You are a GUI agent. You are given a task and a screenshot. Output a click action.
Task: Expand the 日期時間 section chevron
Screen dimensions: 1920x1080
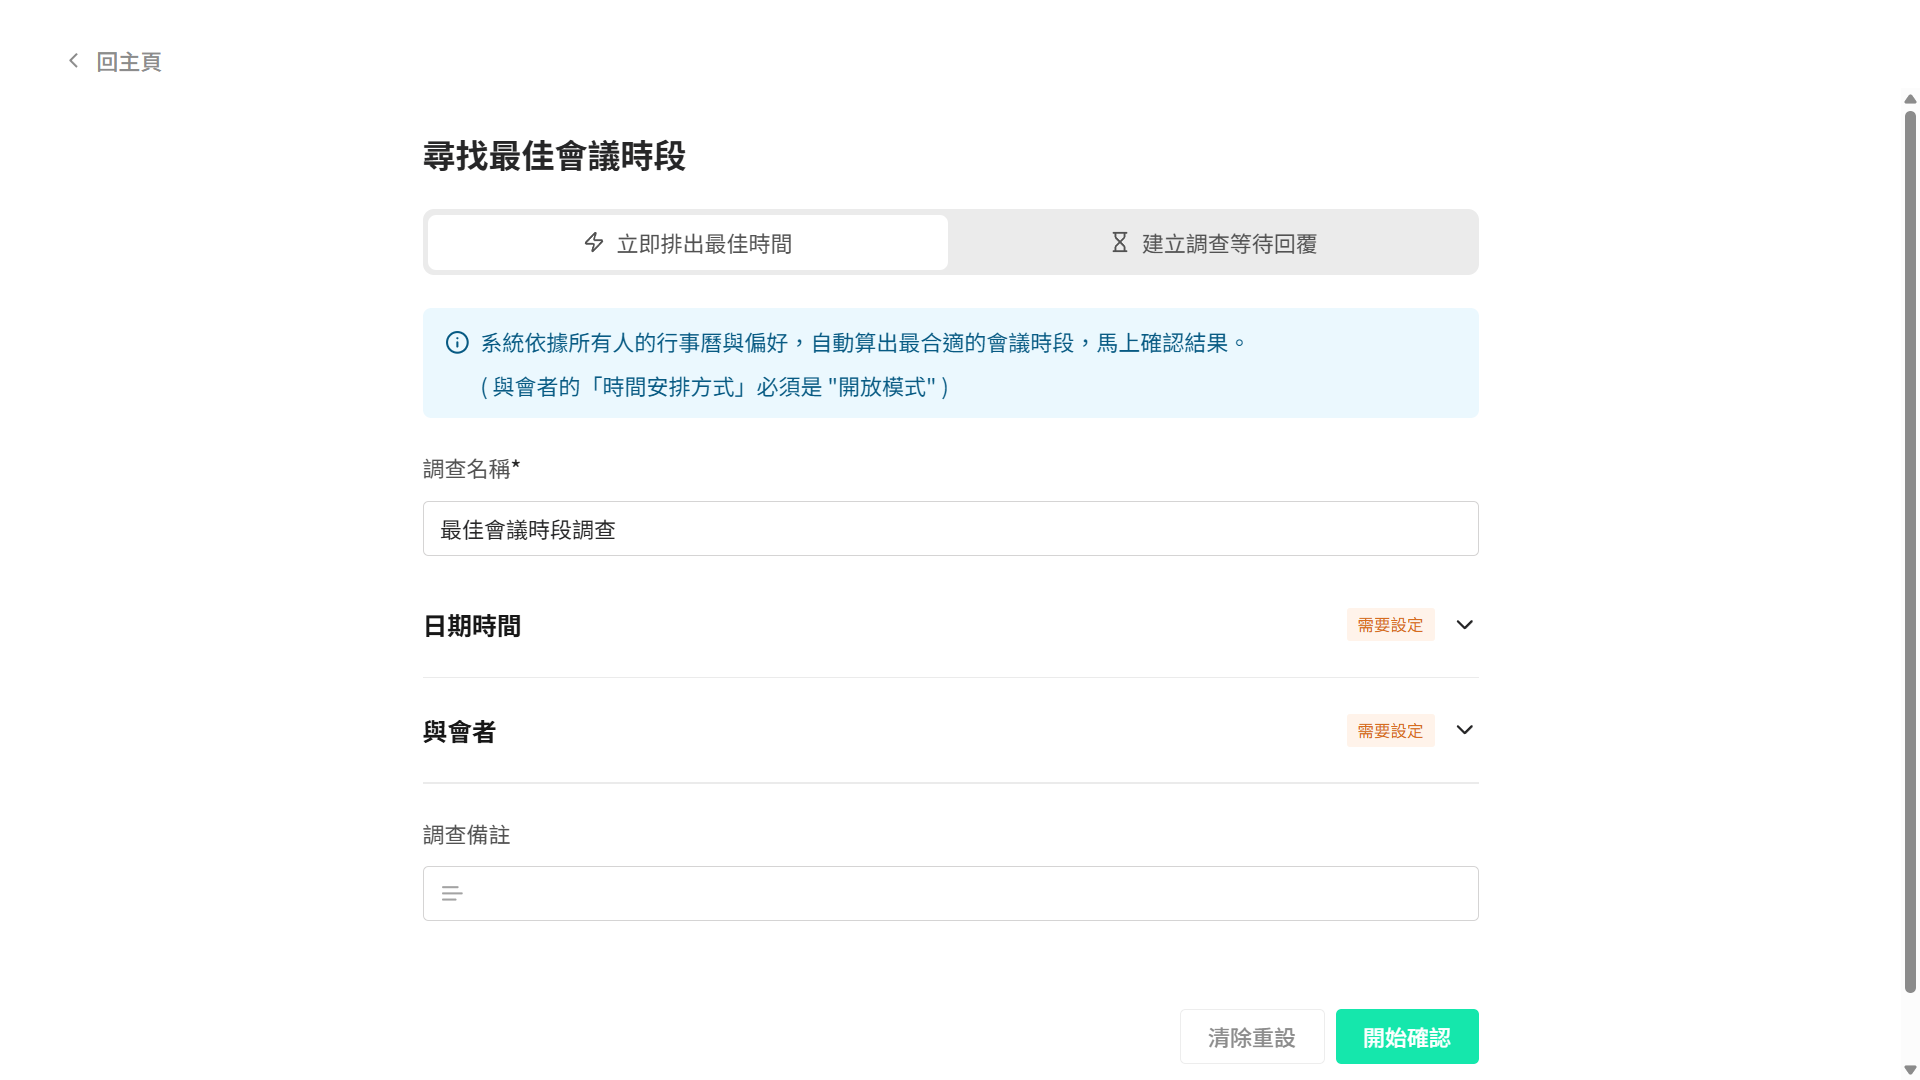click(x=1464, y=625)
